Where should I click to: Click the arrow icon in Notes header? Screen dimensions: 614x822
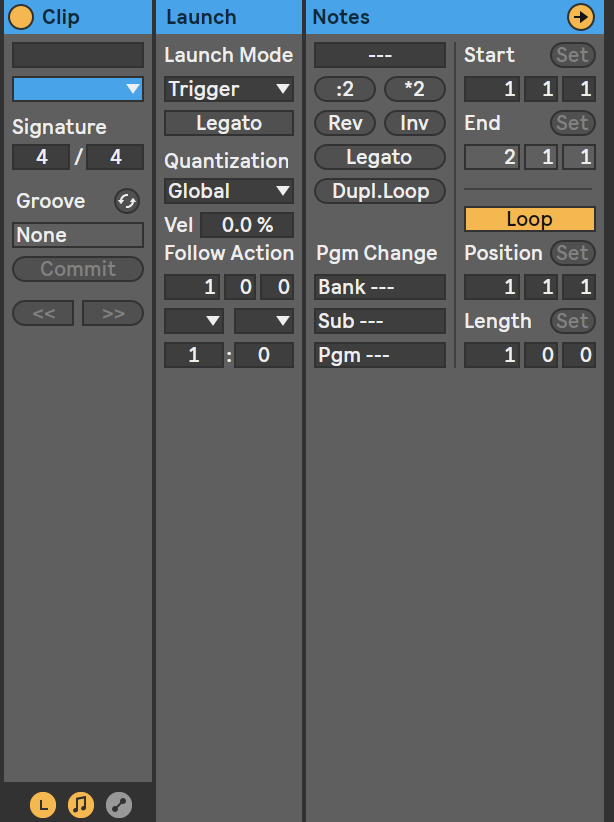579,17
